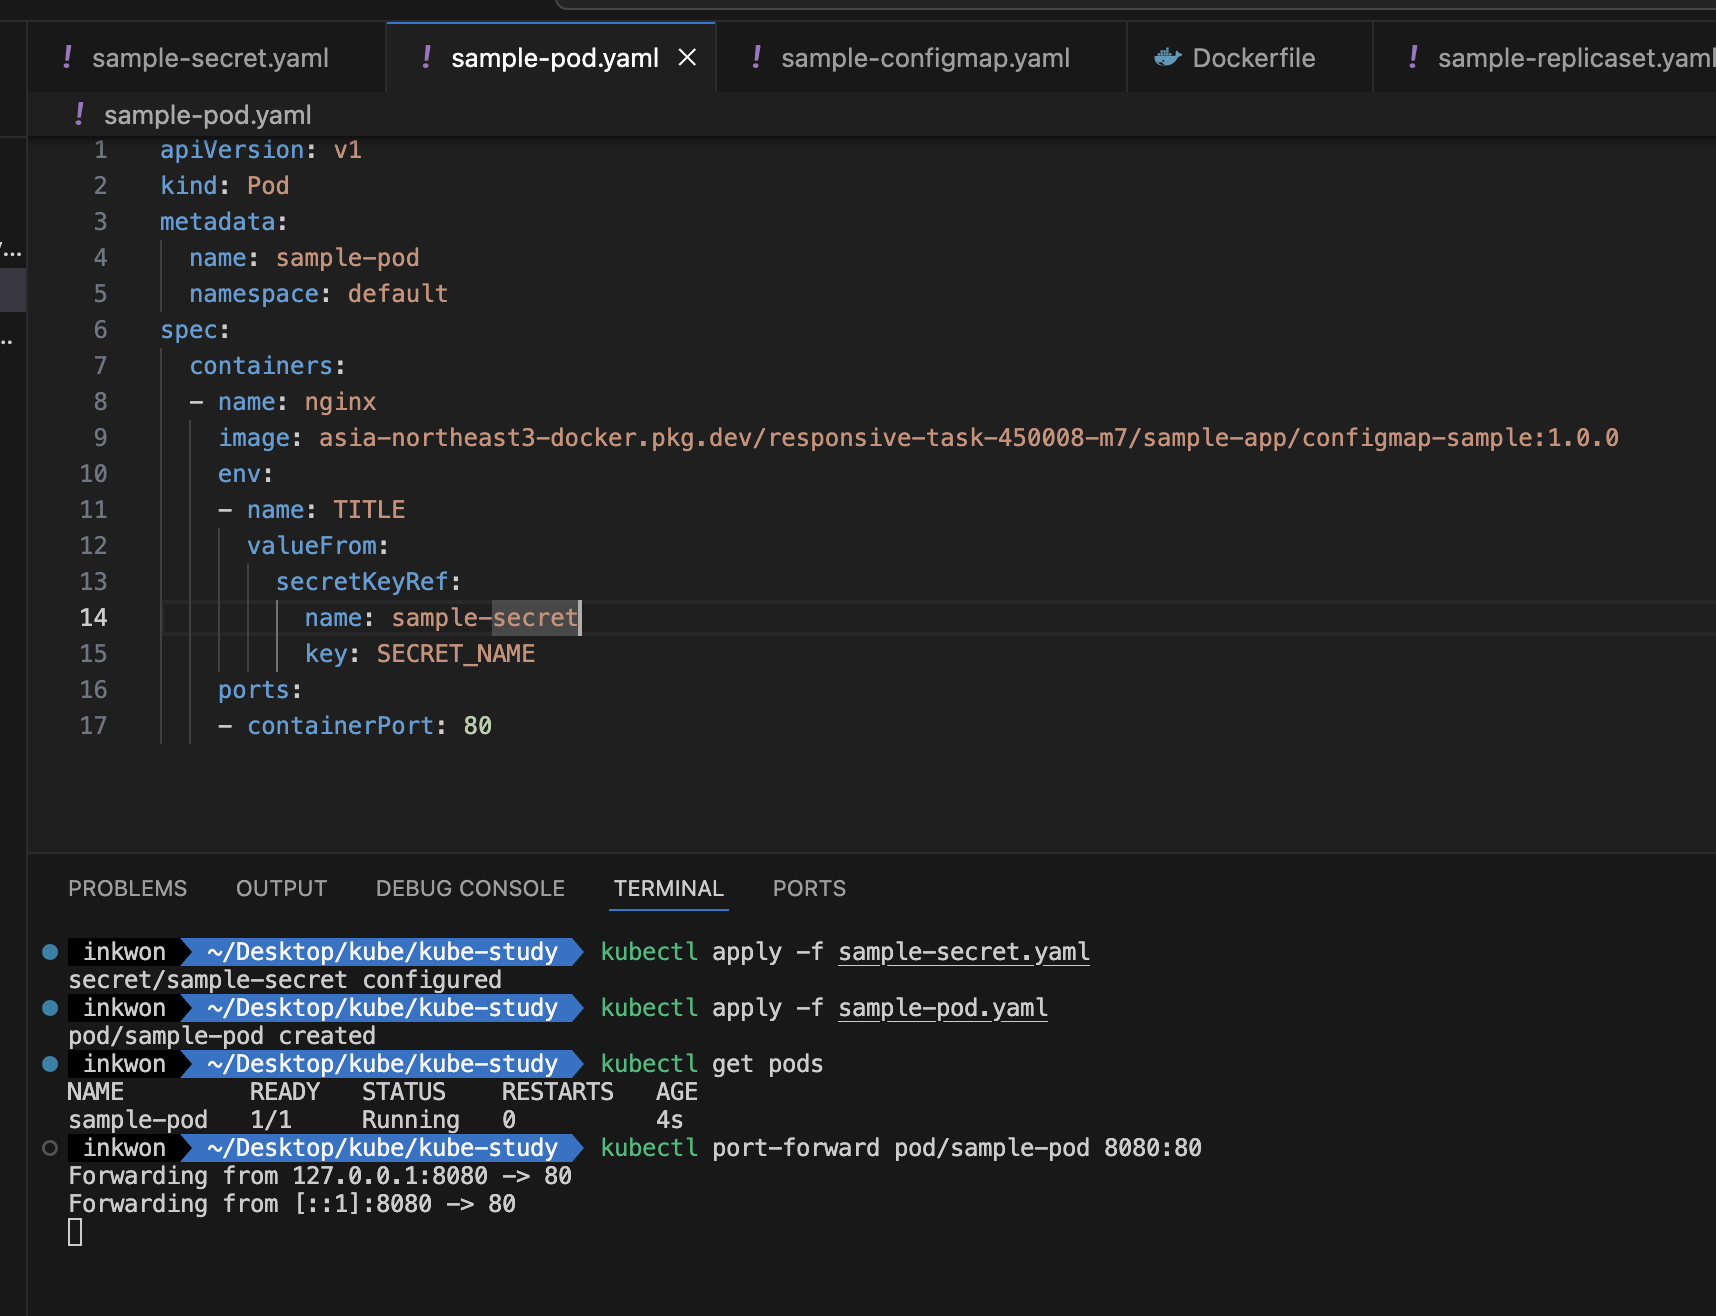Open the Dockerfile editor tab
This screenshot has height=1316, width=1716.
coord(1253,58)
